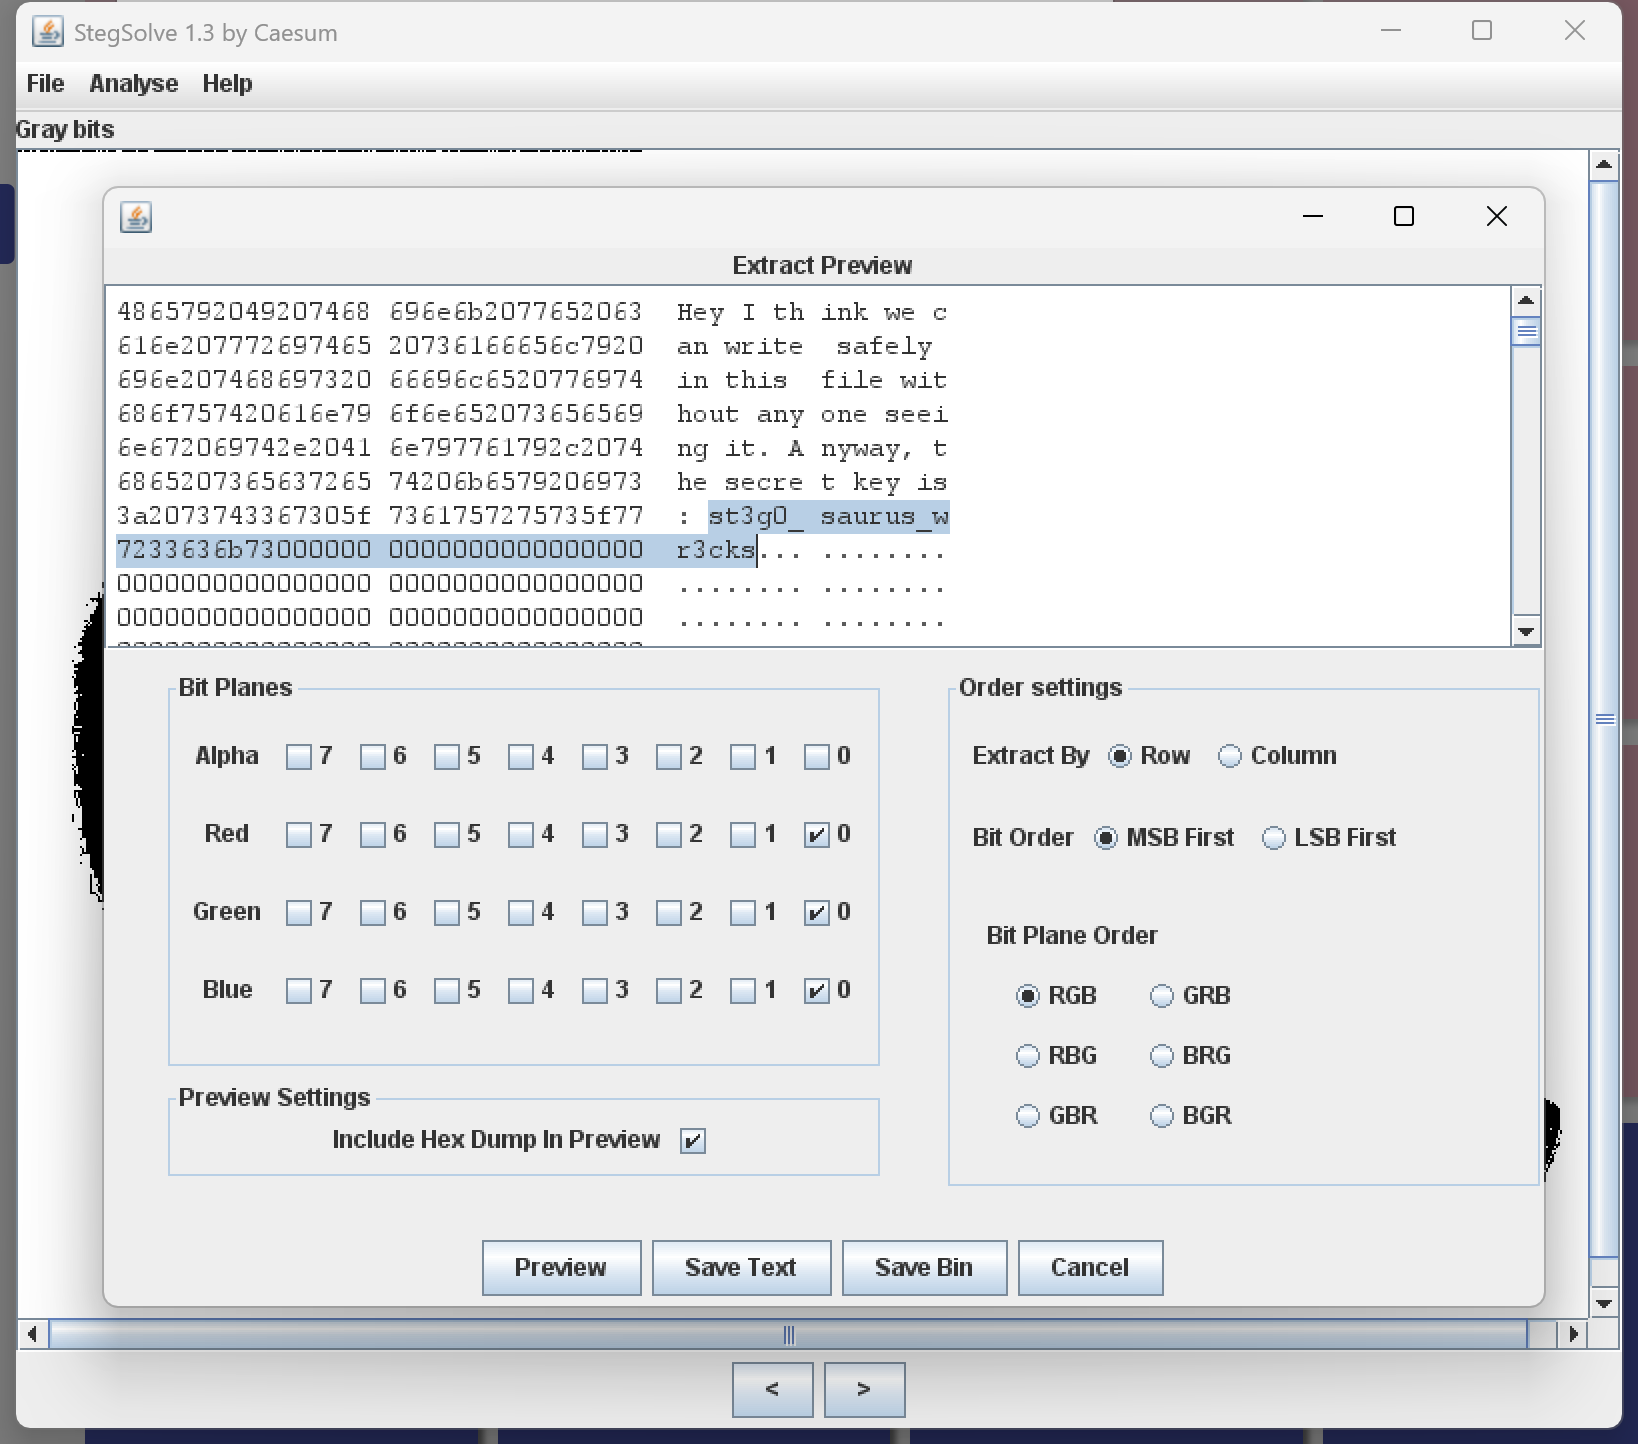Screen dimensions: 1638x1444
Task: Click the Save Text button
Action: pyautogui.click(x=741, y=1267)
